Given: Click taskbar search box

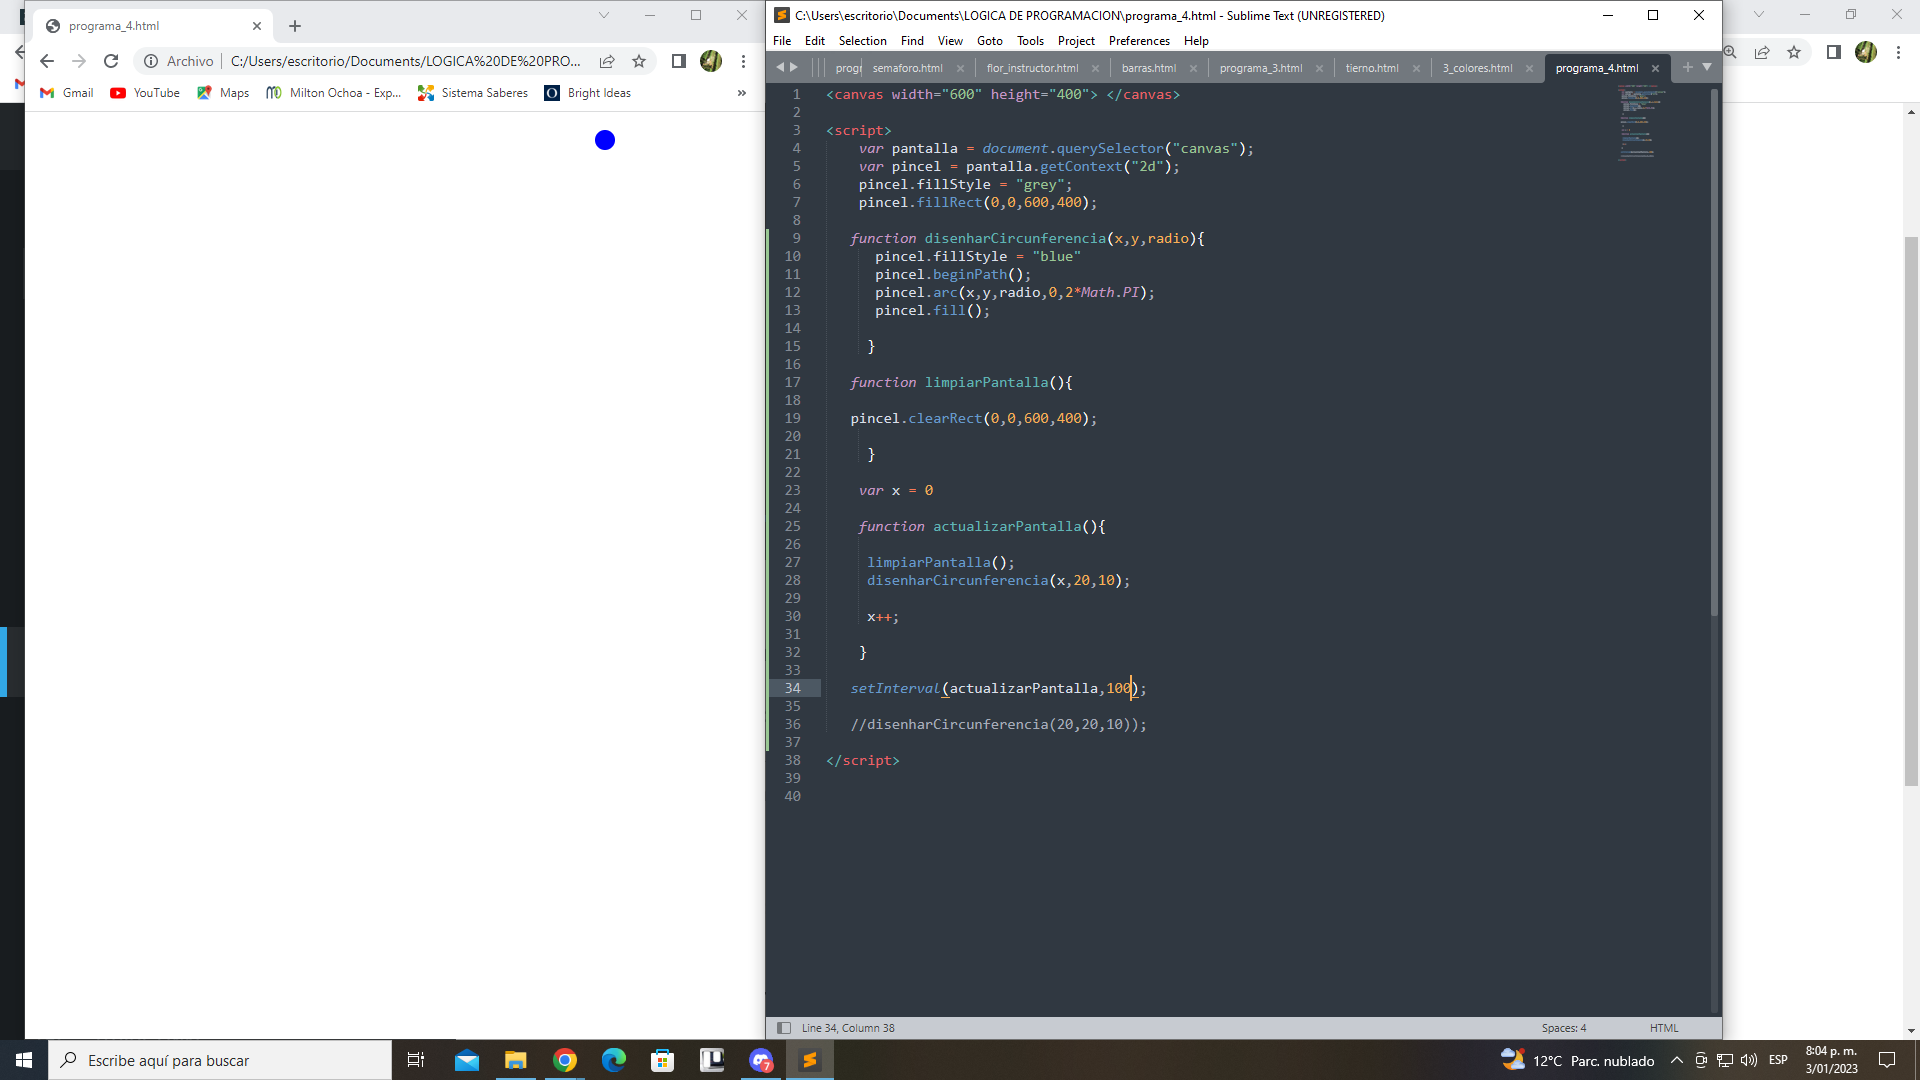Looking at the screenshot, I should click(x=220, y=1060).
